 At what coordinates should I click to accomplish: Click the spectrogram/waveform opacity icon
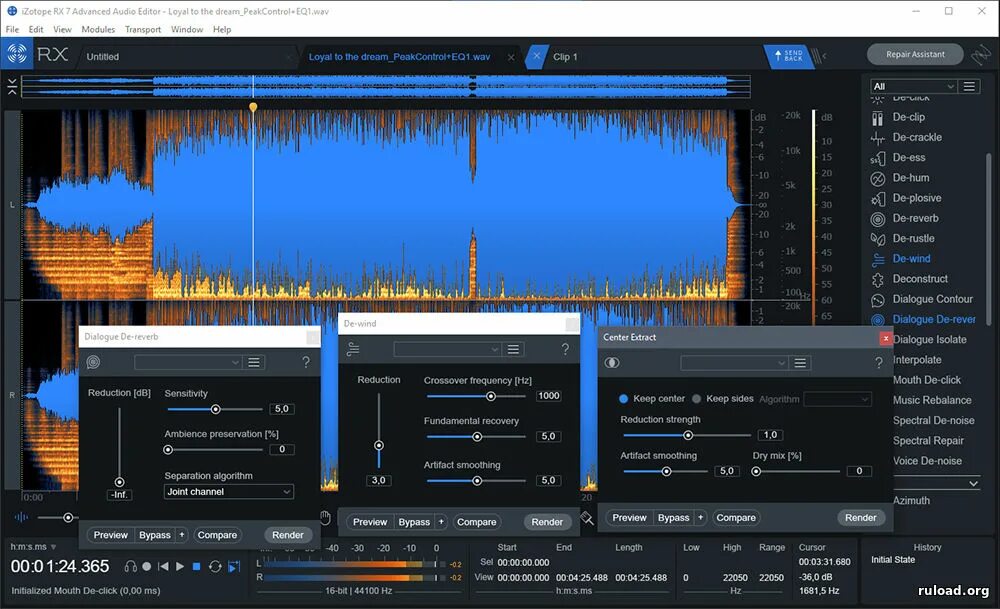[x=21, y=517]
